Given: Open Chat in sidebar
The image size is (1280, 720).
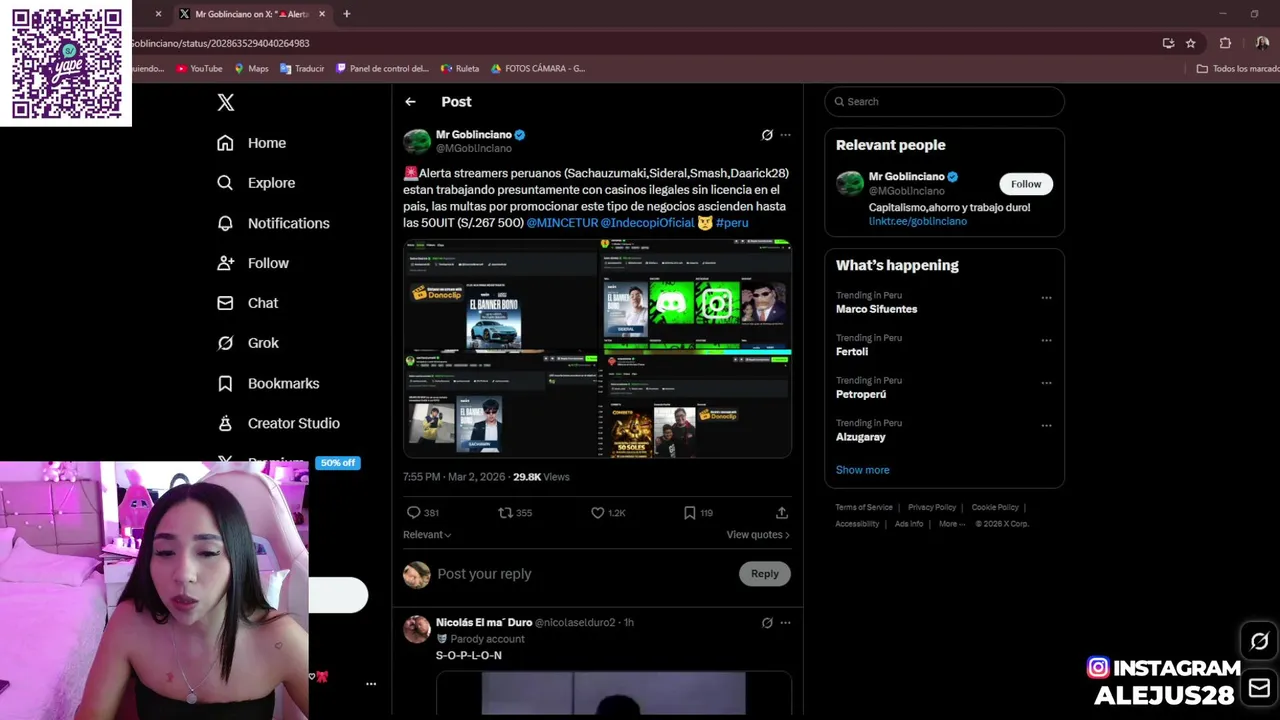Looking at the screenshot, I should click(x=247, y=303).
